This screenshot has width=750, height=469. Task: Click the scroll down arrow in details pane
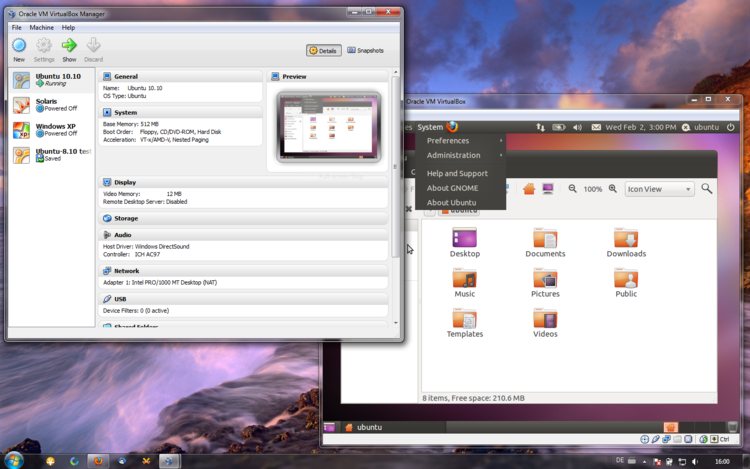(396, 323)
